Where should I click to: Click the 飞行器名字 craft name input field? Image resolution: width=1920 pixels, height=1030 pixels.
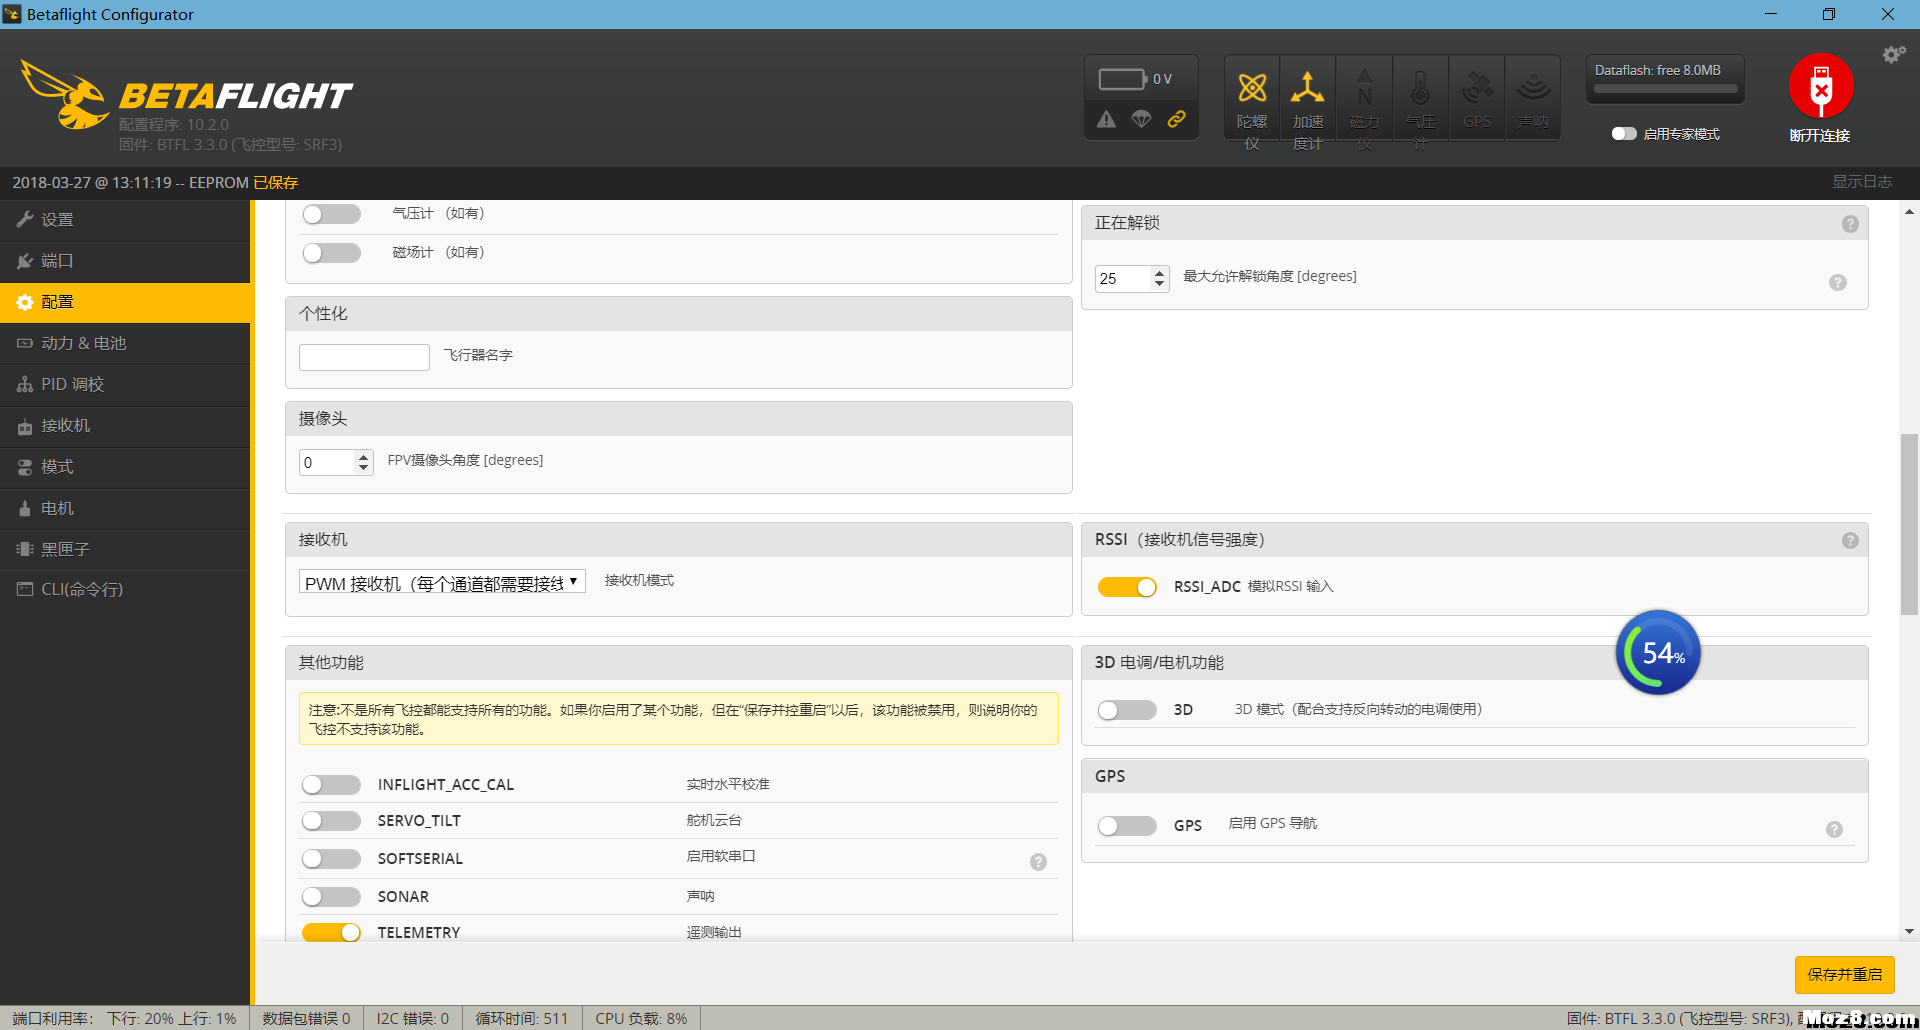click(x=364, y=357)
